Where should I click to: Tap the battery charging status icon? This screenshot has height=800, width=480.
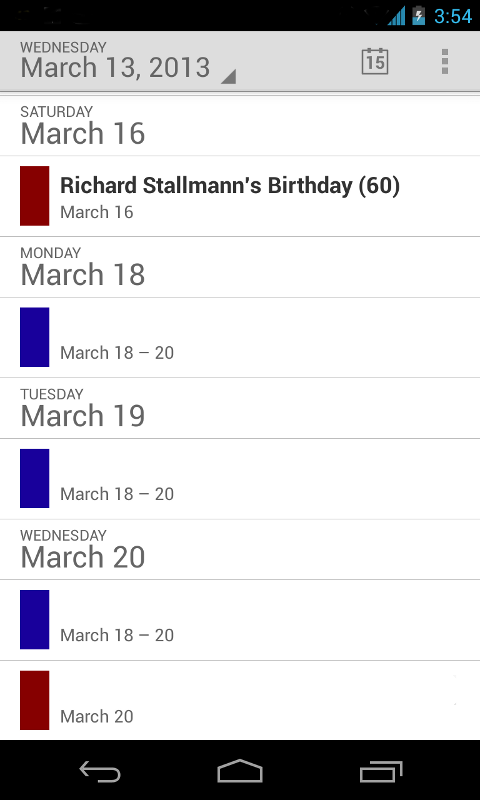[x=419, y=15]
